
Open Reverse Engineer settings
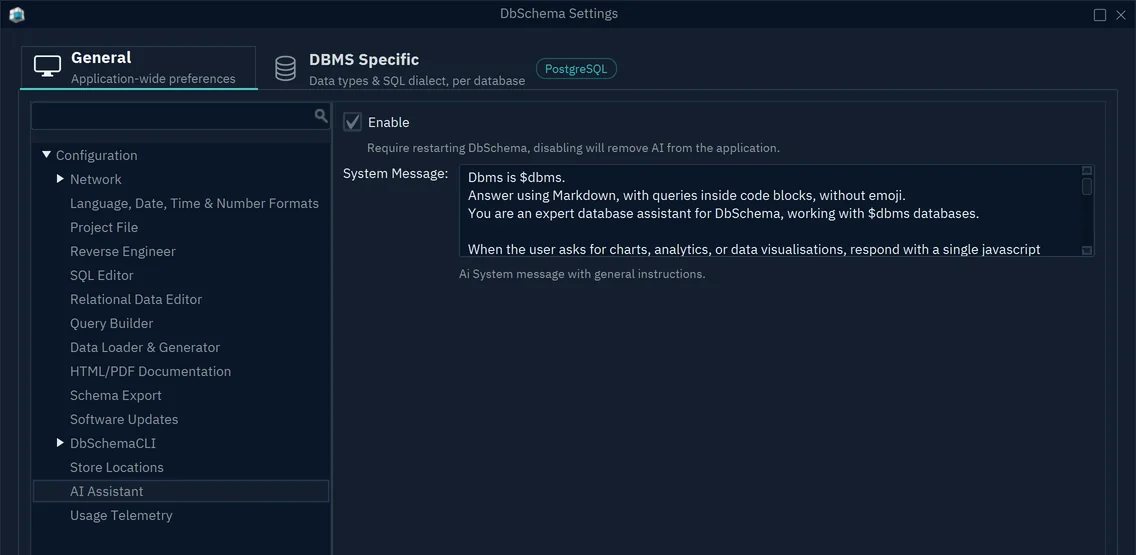(122, 251)
